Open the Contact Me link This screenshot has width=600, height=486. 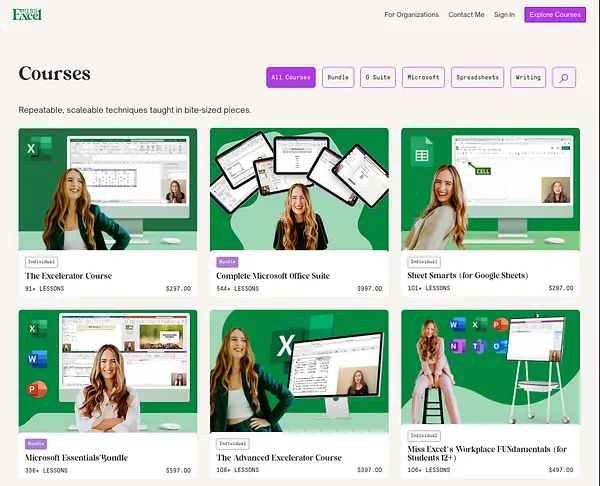coord(466,15)
